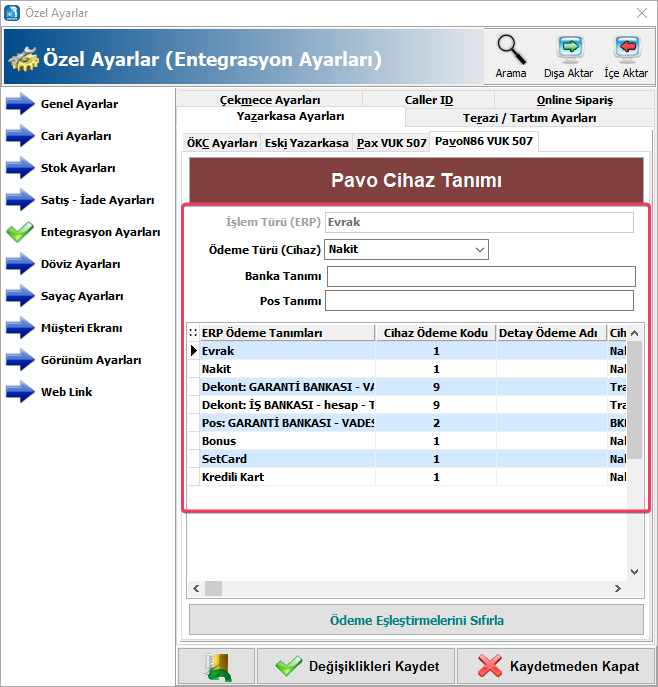Click the blue arrow beside Müşteri Ekranı

(20, 328)
